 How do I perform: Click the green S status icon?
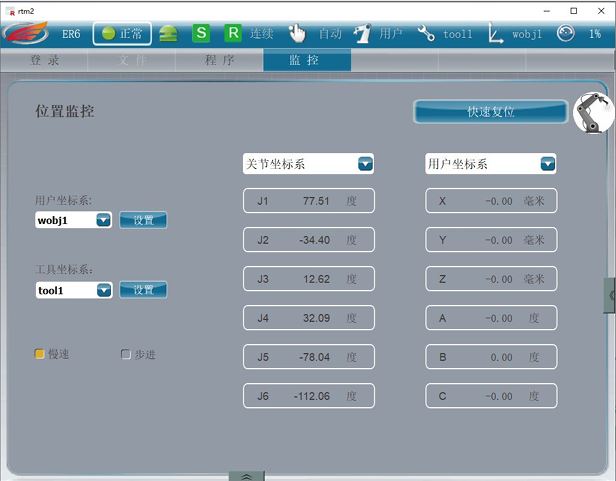[x=201, y=33]
